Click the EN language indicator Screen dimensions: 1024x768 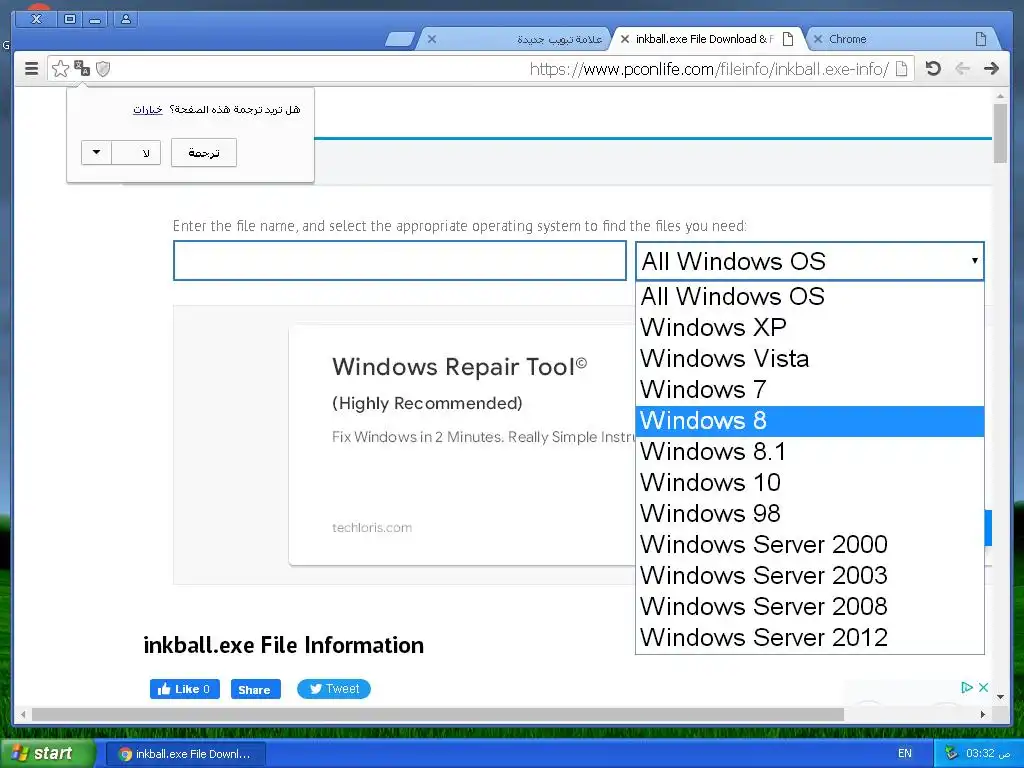[904, 753]
